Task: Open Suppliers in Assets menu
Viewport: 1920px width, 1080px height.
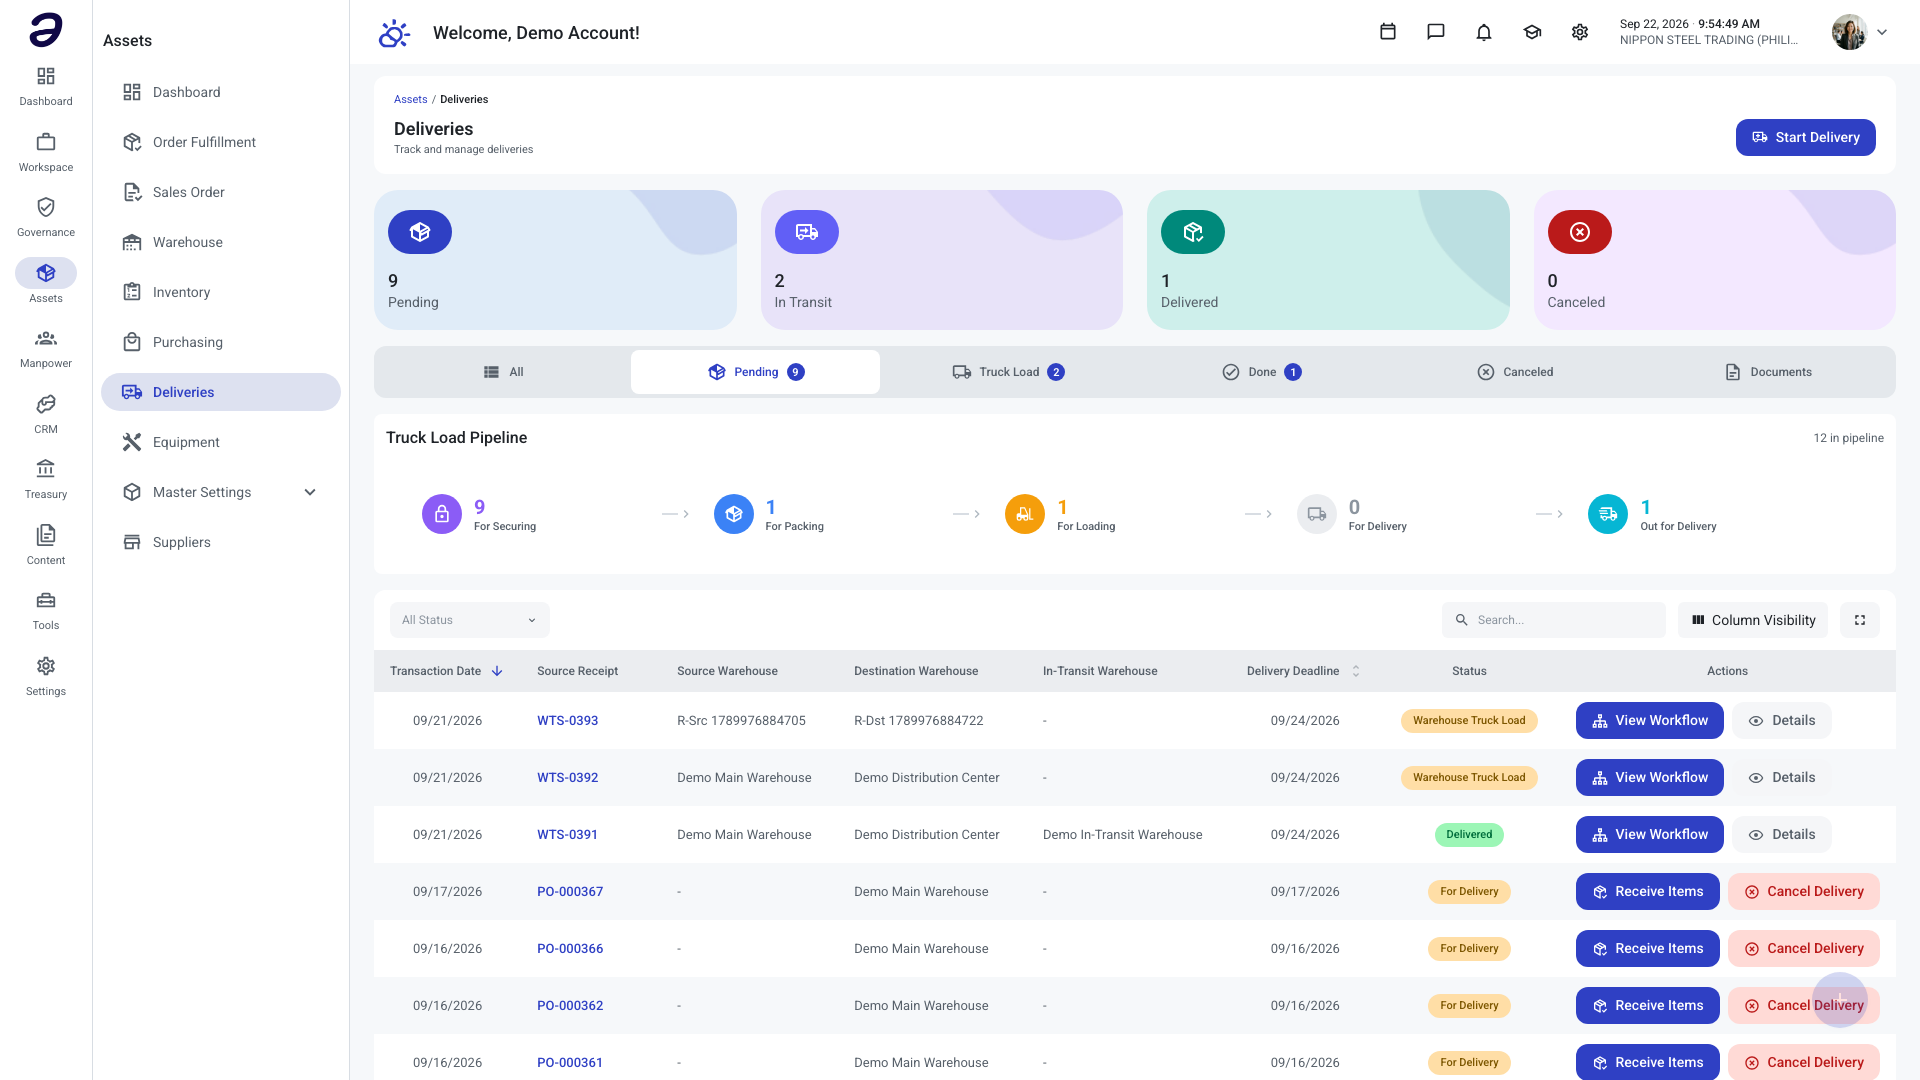Action: tap(221, 542)
